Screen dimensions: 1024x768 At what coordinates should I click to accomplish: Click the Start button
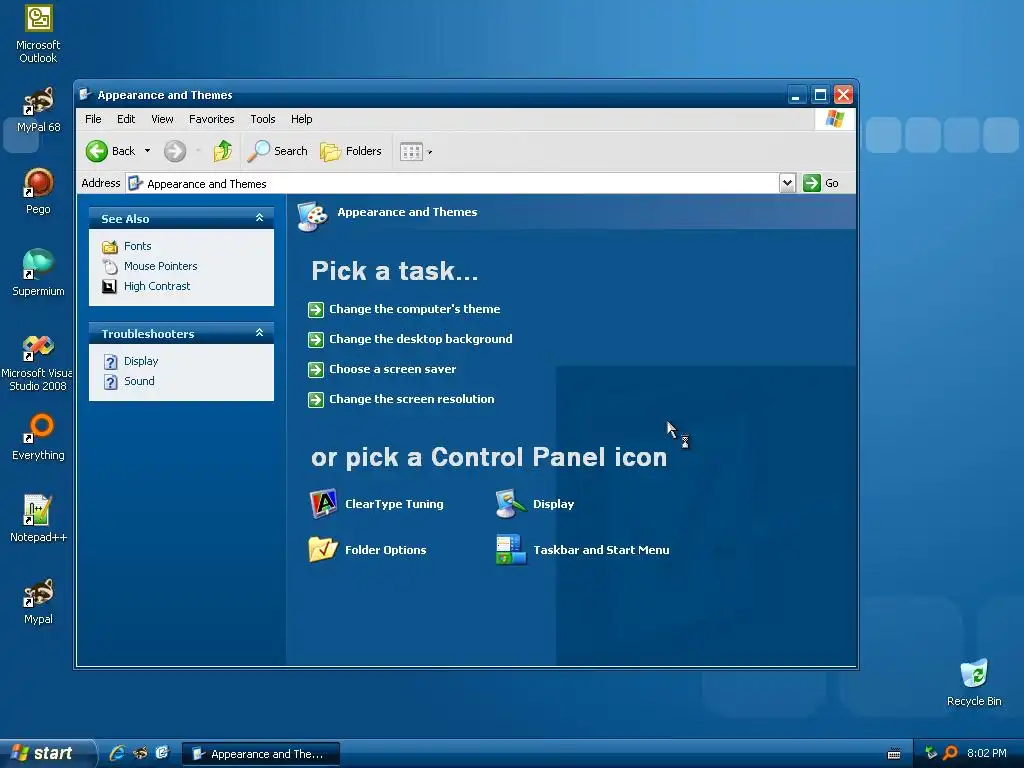46,753
